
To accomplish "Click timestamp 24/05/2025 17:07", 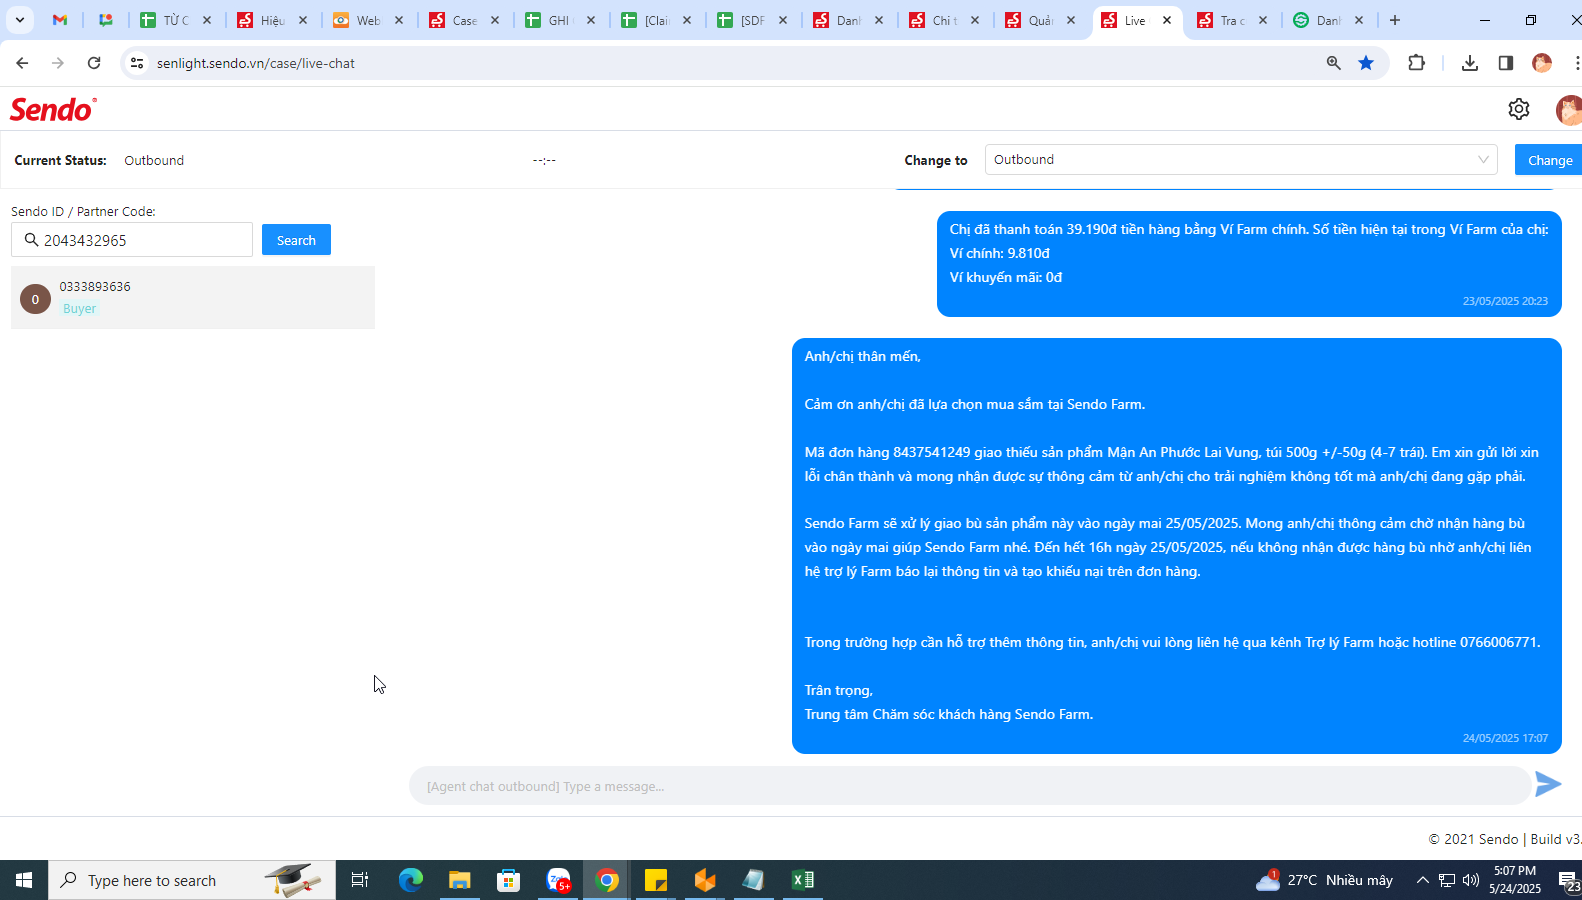I will [x=1505, y=738].
